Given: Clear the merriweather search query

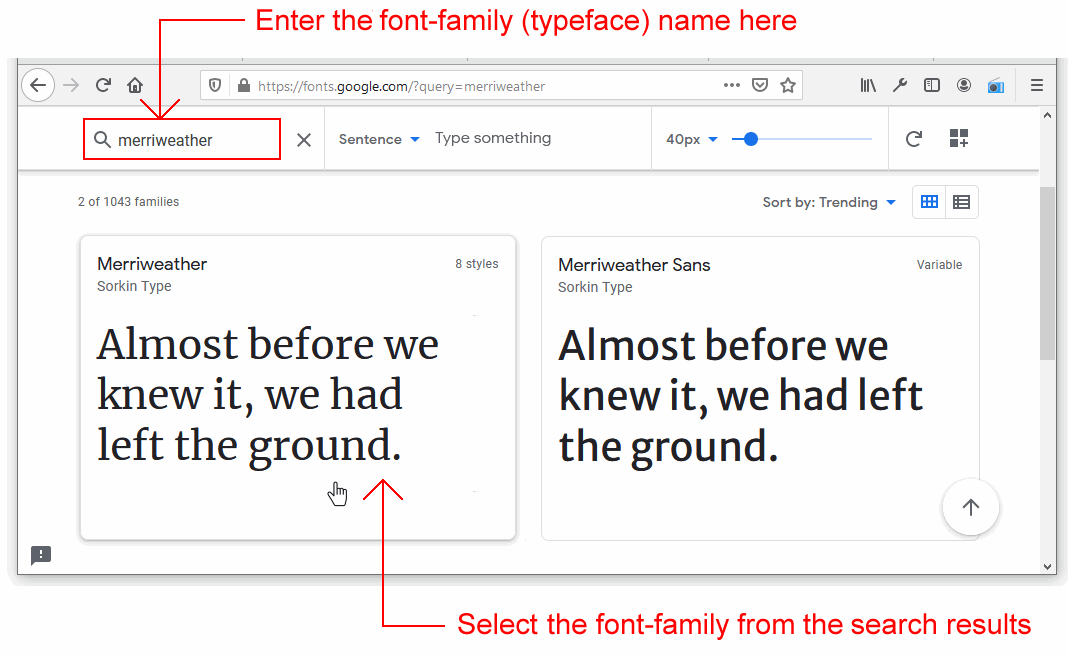Looking at the screenshot, I should 304,140.
